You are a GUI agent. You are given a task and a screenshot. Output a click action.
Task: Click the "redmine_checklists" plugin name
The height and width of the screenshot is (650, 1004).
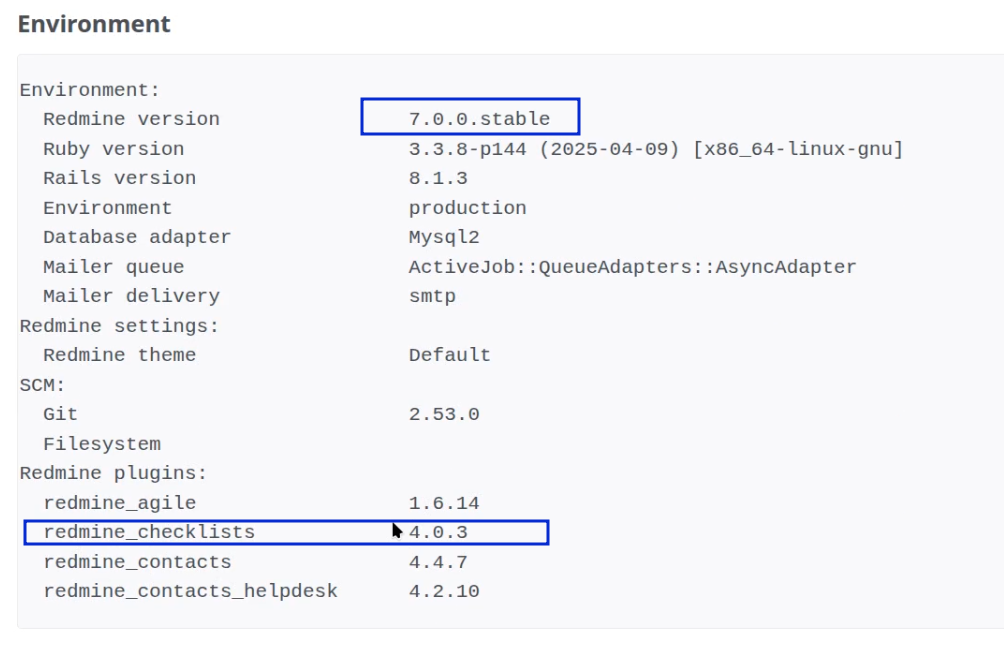(149, 532)
